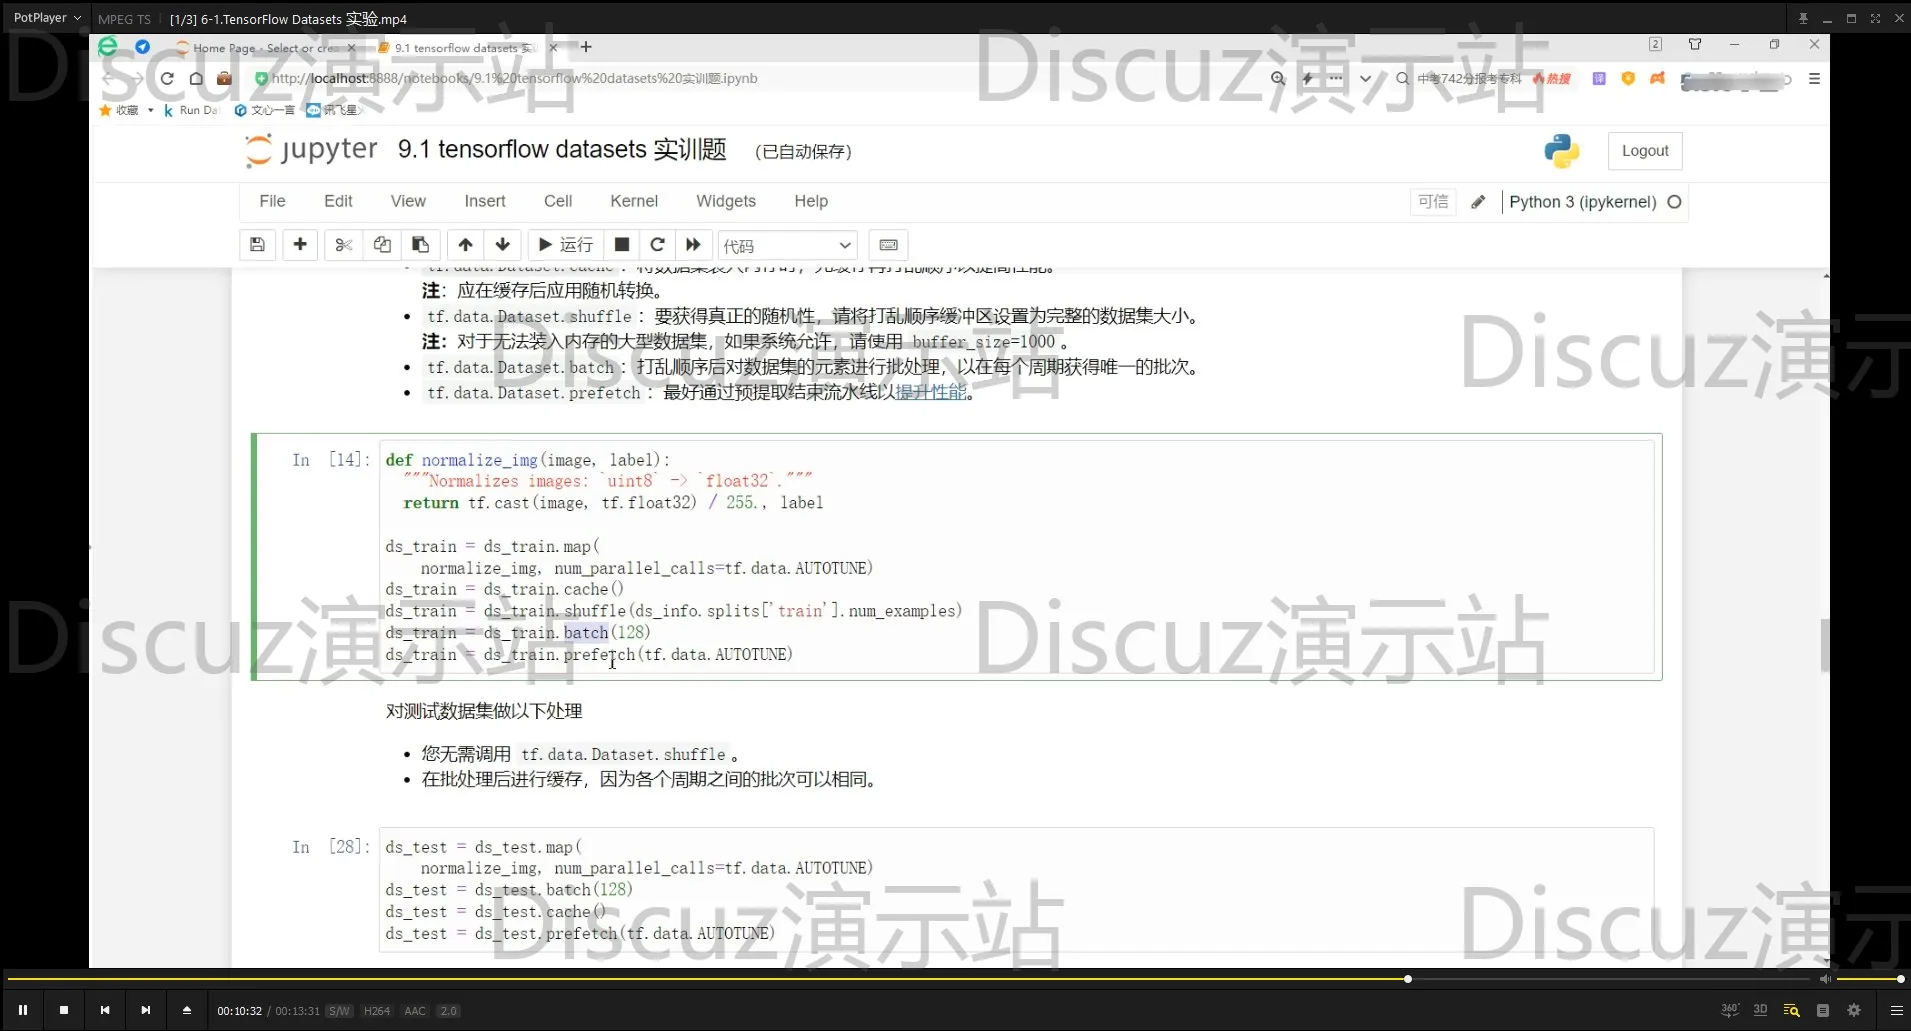Close the Home Page browser tab
Viewport: 1911px width, 1031px height.
(351, 47)
